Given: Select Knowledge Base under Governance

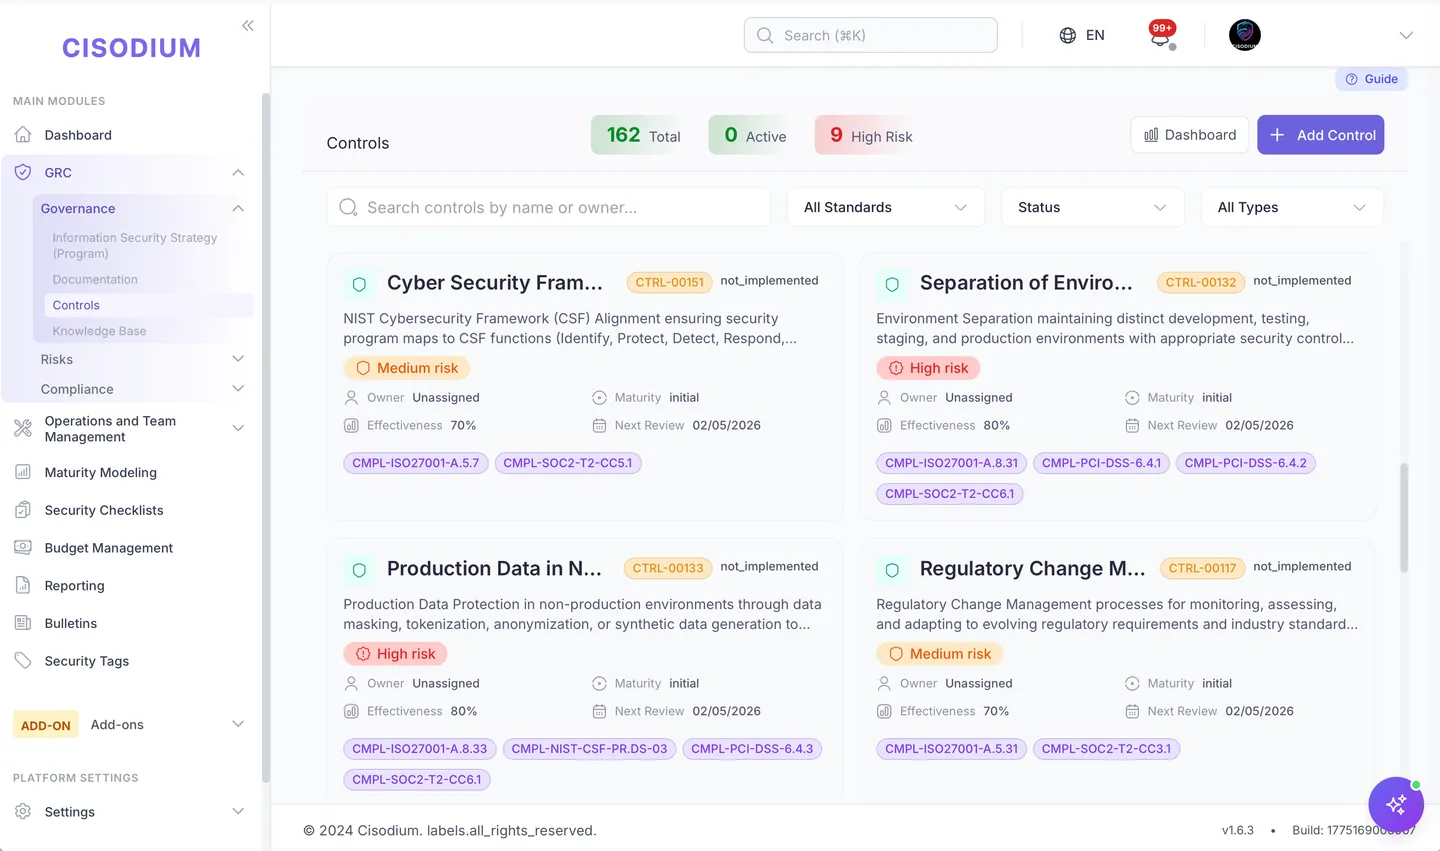Looking at the screenshot, I should (x=99, y=331).
